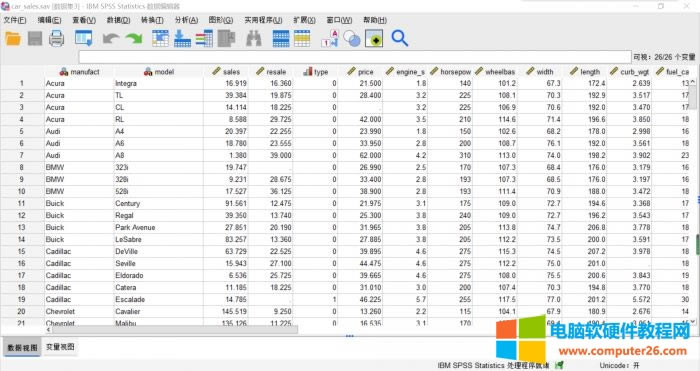Click the Search magnifier icon
This screenshot has height=371, width=700.
pos(400,38)
